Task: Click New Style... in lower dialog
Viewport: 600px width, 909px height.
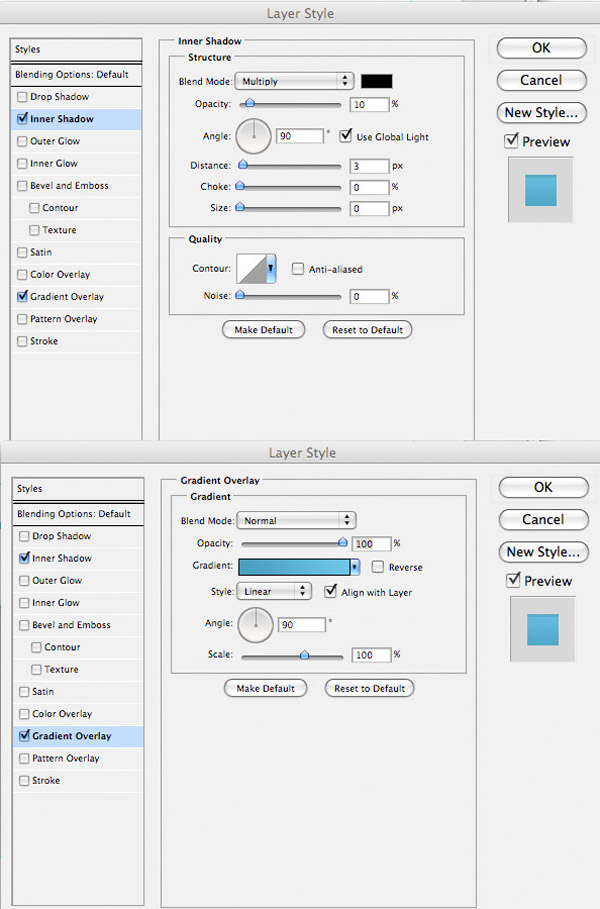Action: pos(543,552)
